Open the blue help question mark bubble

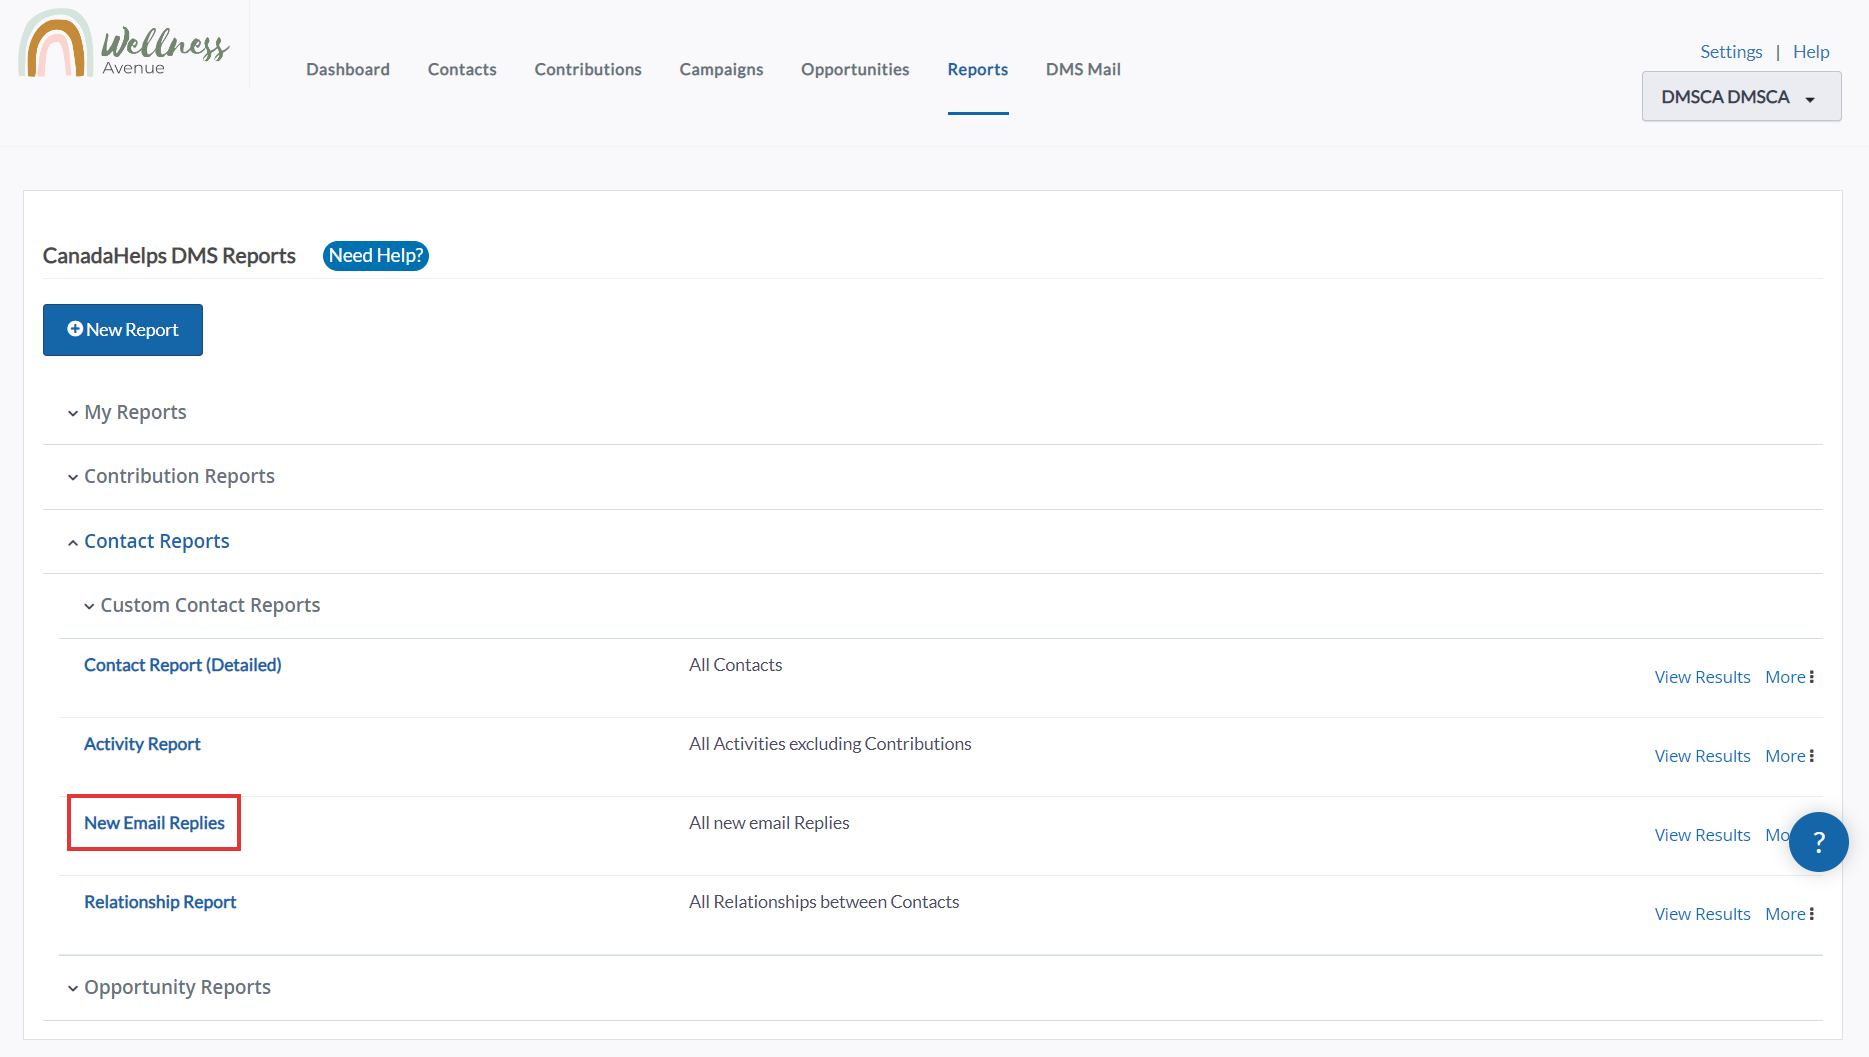pos(1818,842)
